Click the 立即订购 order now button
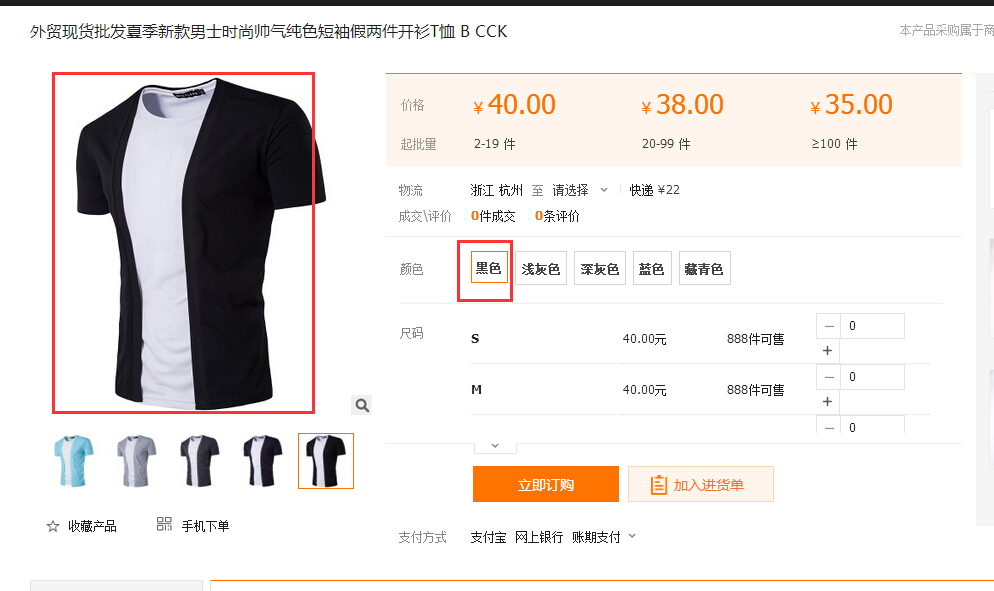994x591 pixels. [546, 484]
